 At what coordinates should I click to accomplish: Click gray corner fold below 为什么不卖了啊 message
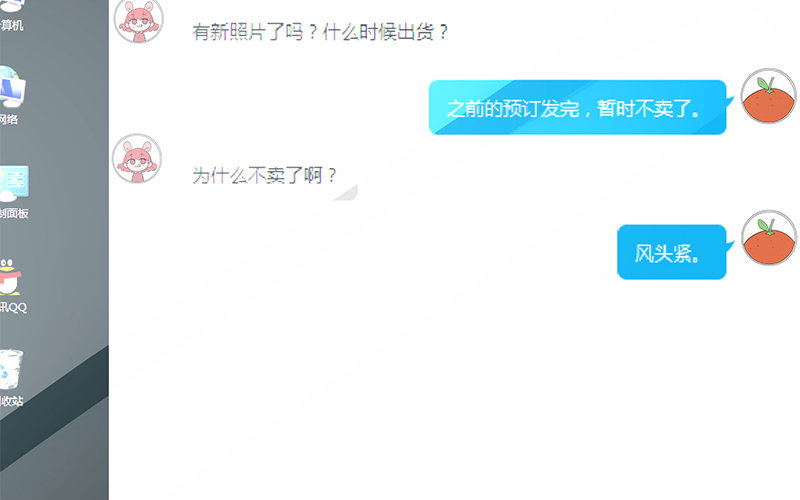click(x=346, y=192)
